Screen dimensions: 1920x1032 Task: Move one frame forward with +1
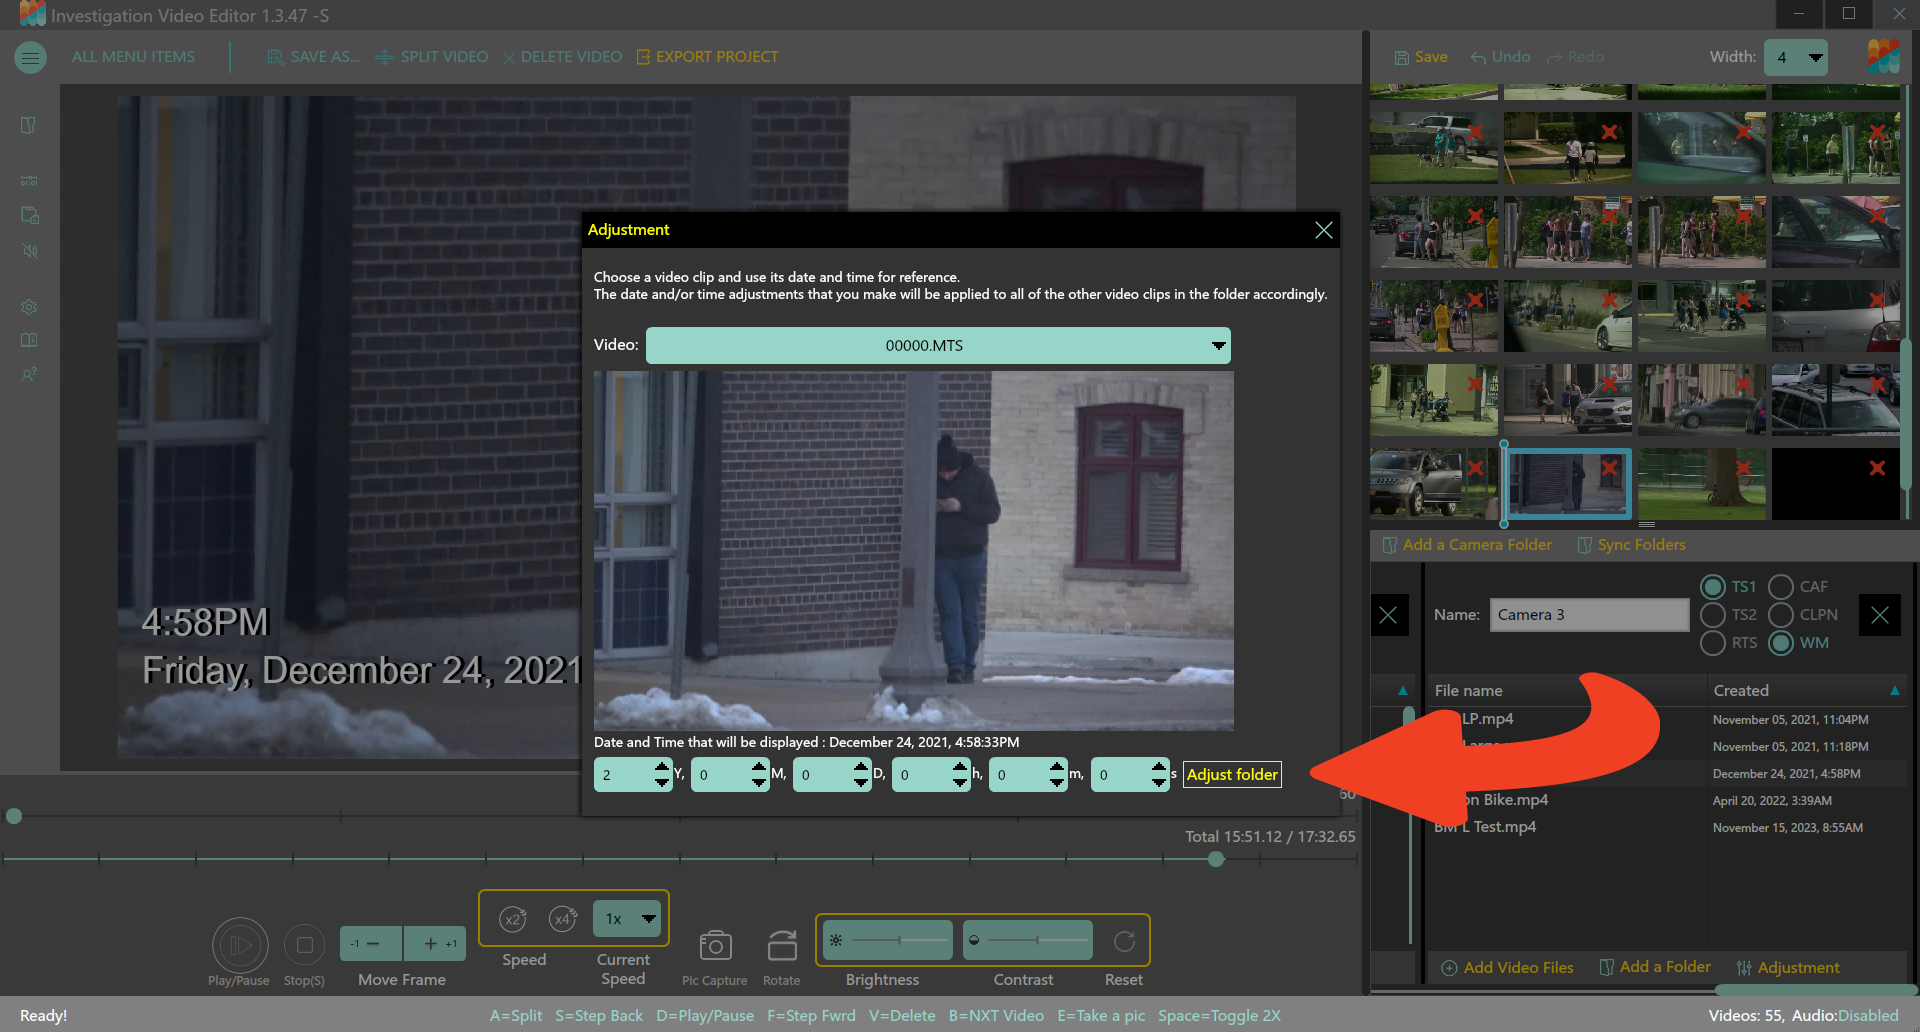[x=435, y=943]
